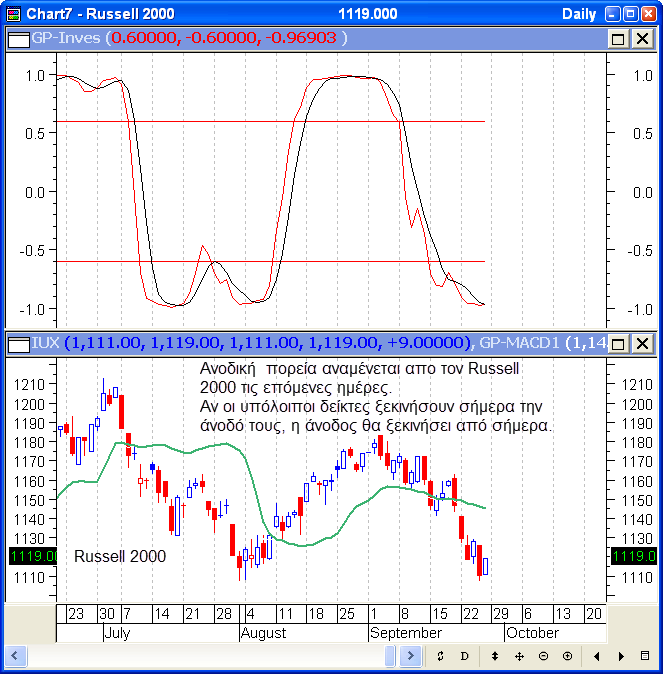Step chart left with the black left arrow
The width and height of the screenshot is (663, 674).
[x=597, y=656]
